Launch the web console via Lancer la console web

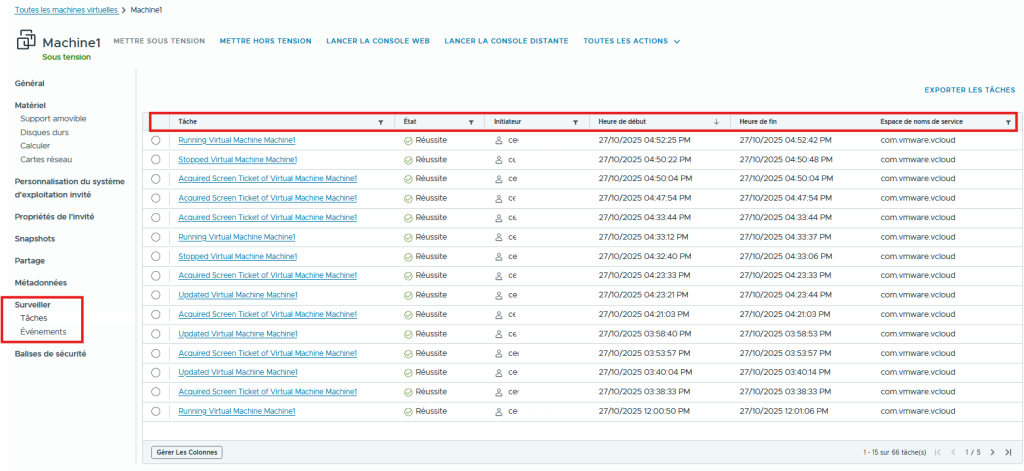[377, 41]
